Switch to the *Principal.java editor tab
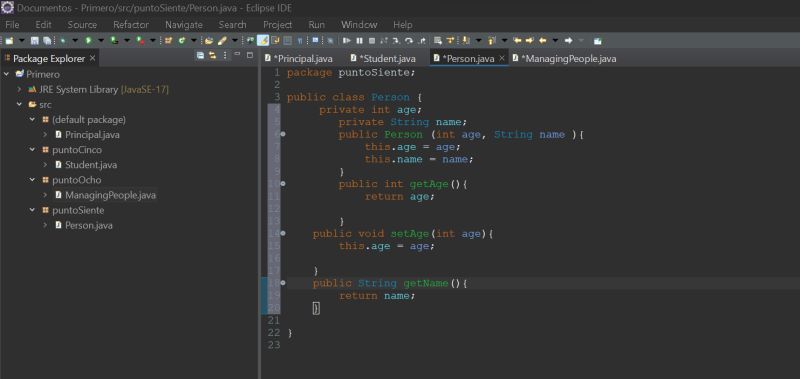 point(299,59)
